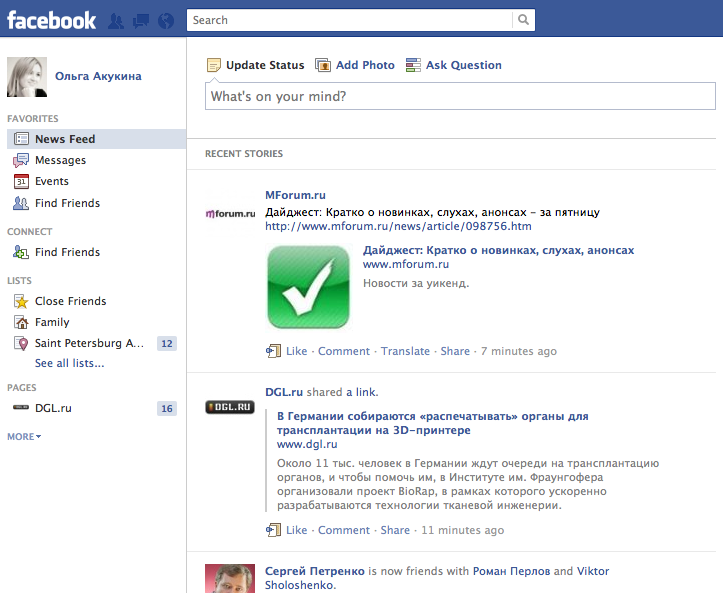
Task: Click the Close Friends star icon
Action: (21, 301)
